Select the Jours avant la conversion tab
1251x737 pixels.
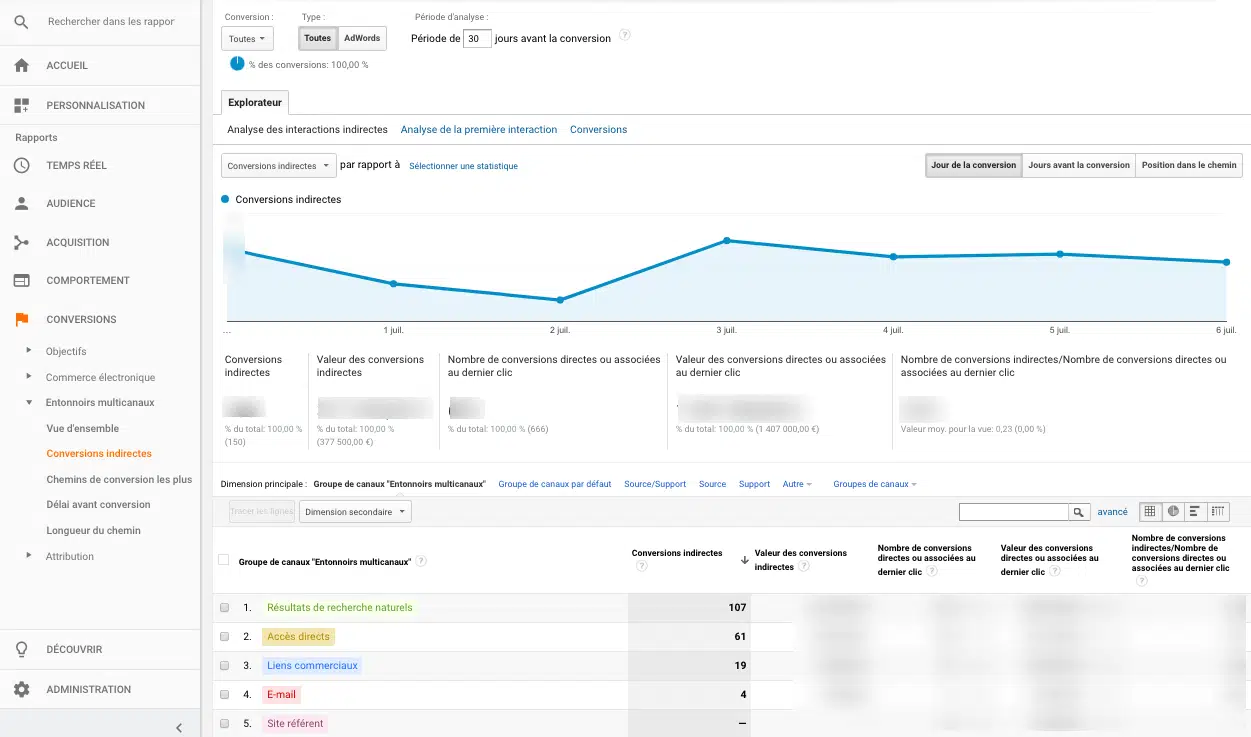point(1078,165)
